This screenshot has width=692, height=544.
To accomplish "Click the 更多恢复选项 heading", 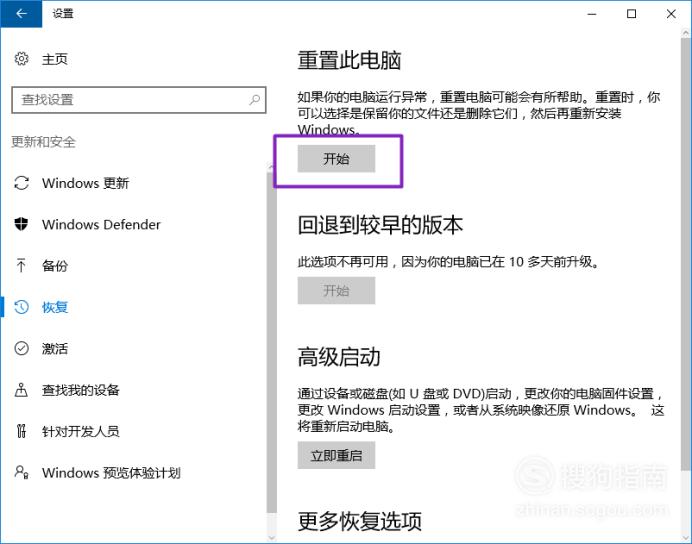I will click(x=360, y=521).
